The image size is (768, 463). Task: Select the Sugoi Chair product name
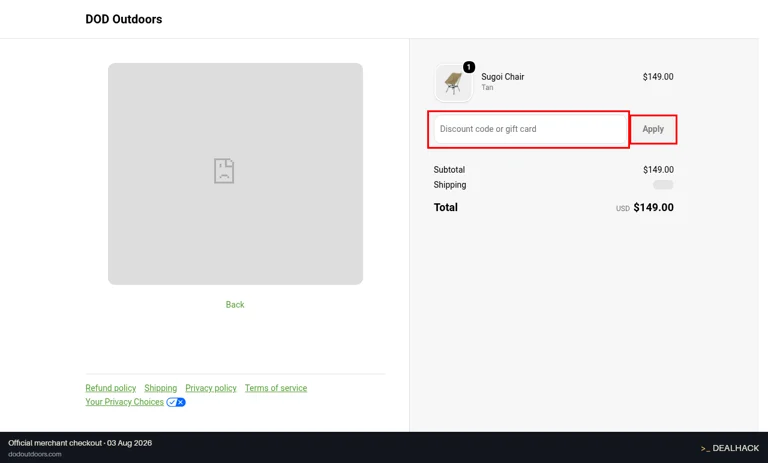coord(503,77)
